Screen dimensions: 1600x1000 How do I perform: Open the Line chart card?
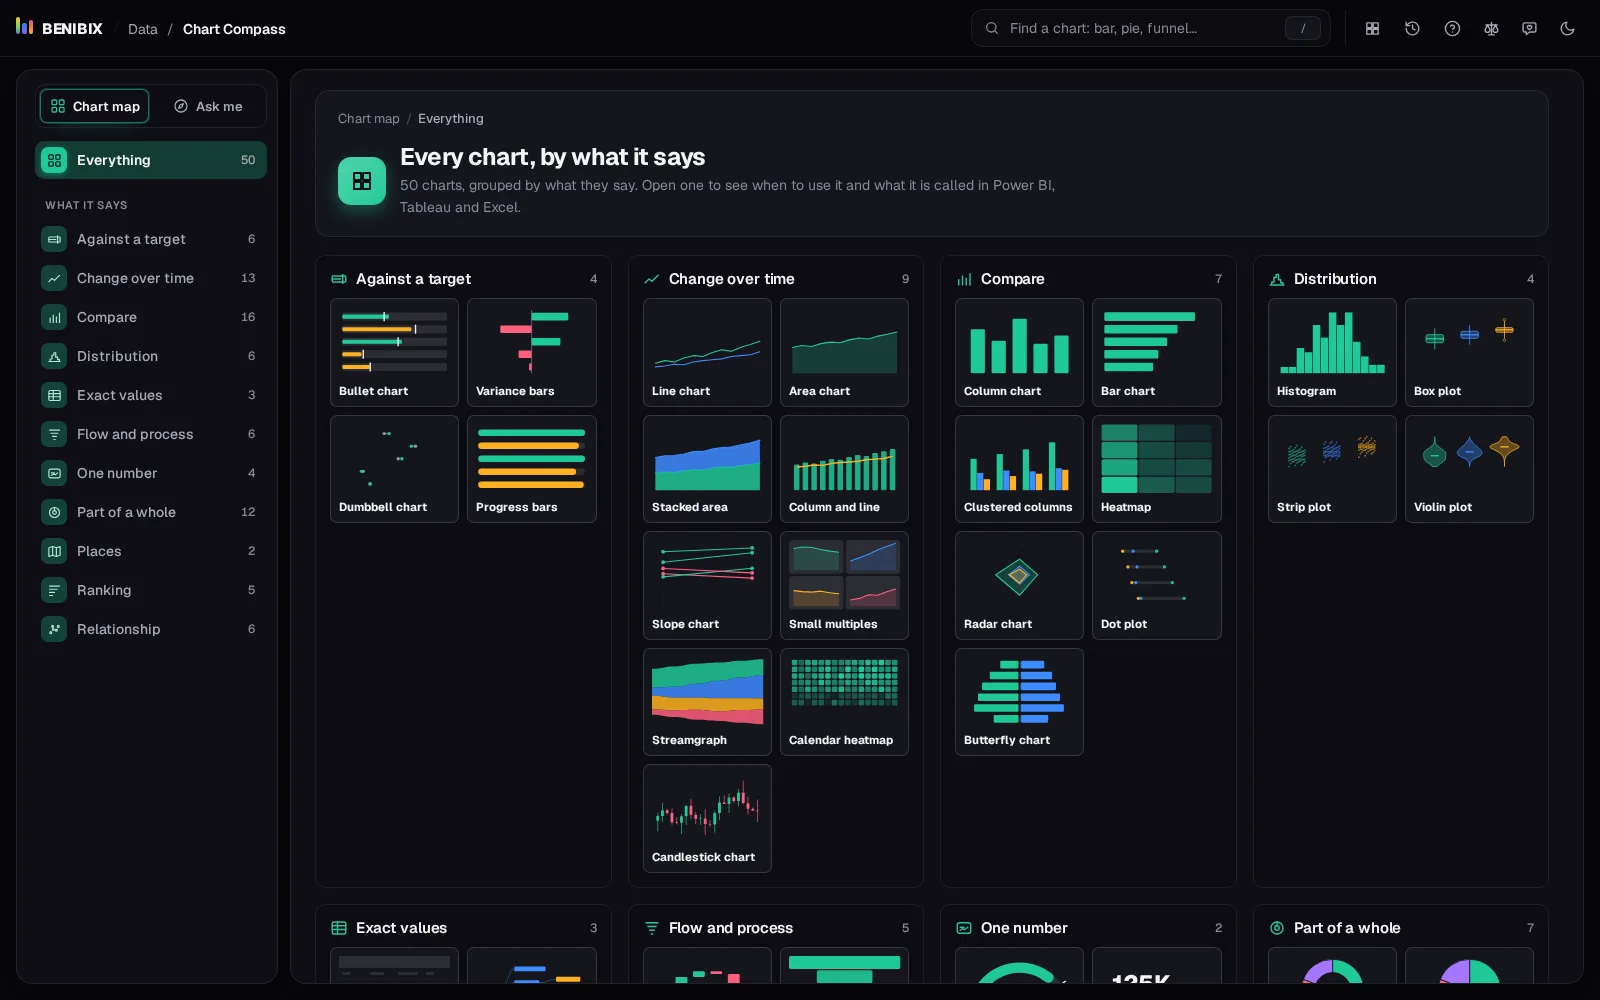tap(707, 352)
